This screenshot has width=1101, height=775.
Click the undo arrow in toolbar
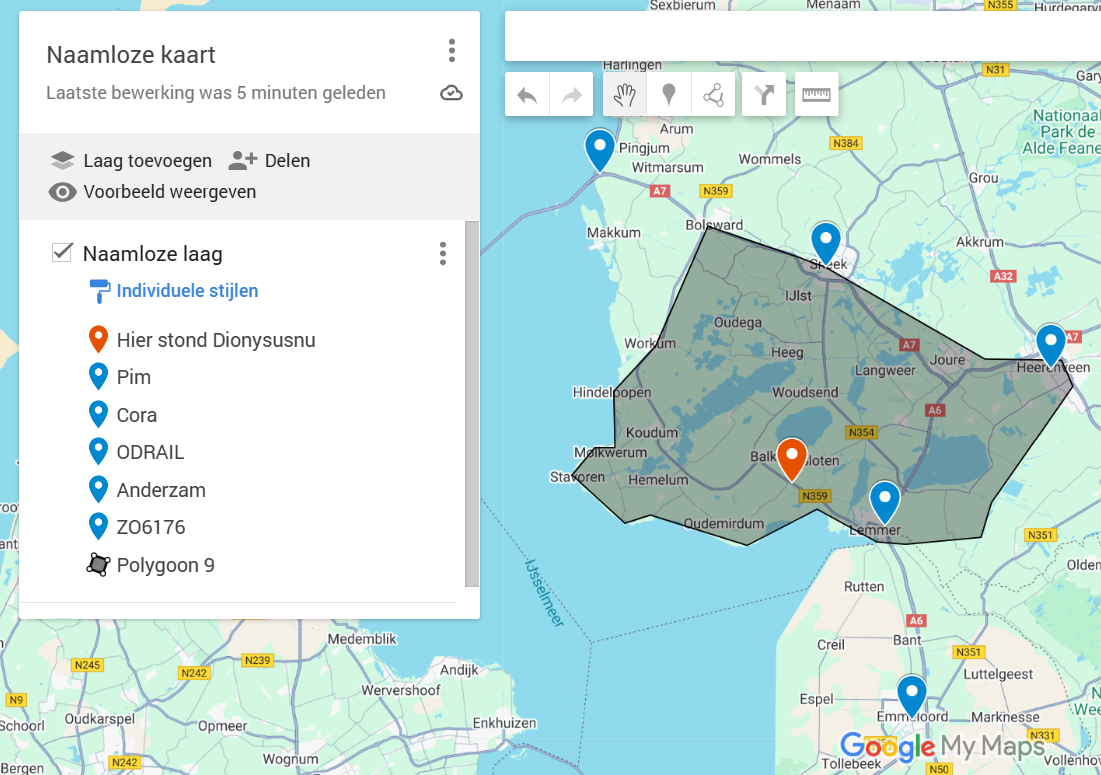click(527, 95)
